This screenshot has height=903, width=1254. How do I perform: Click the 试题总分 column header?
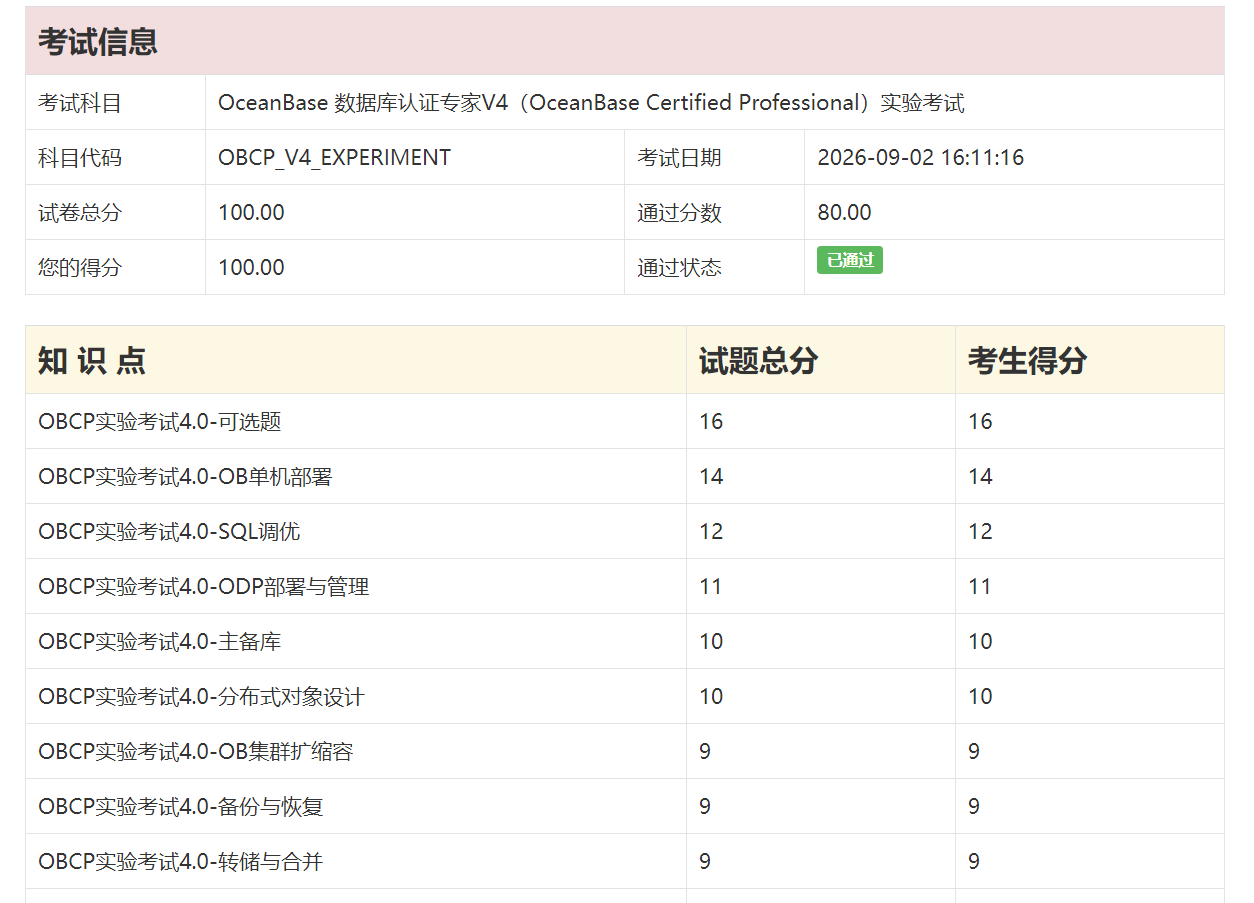click(x=759, y=360)
